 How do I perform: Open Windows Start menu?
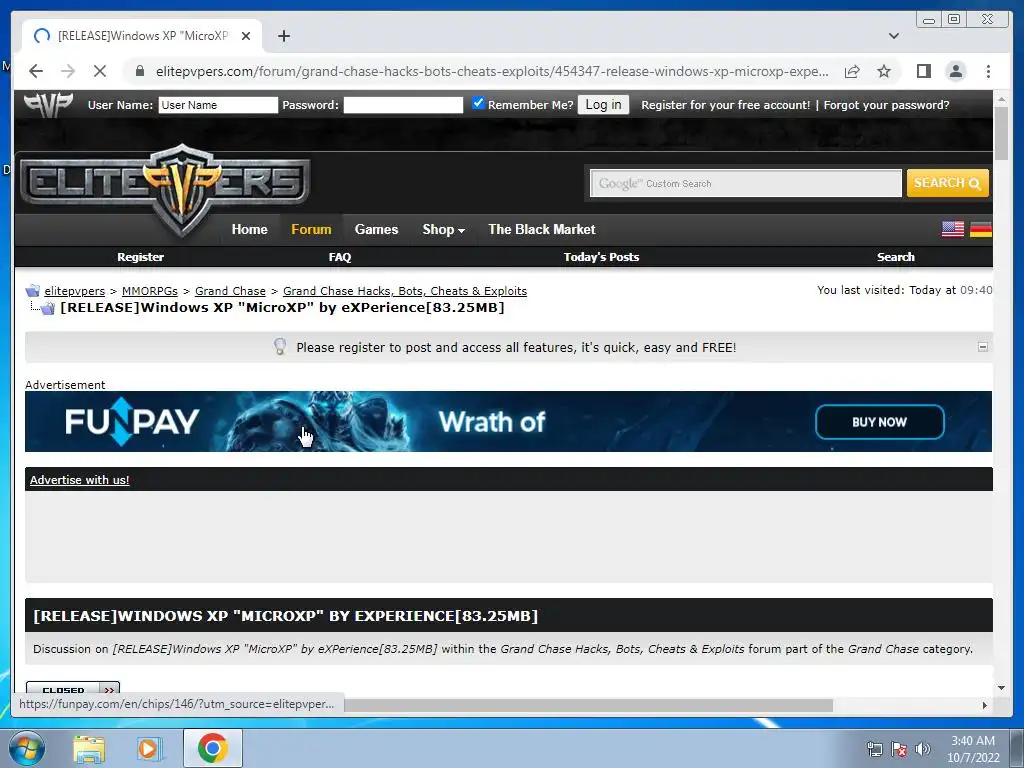click(x=27, y=748)
